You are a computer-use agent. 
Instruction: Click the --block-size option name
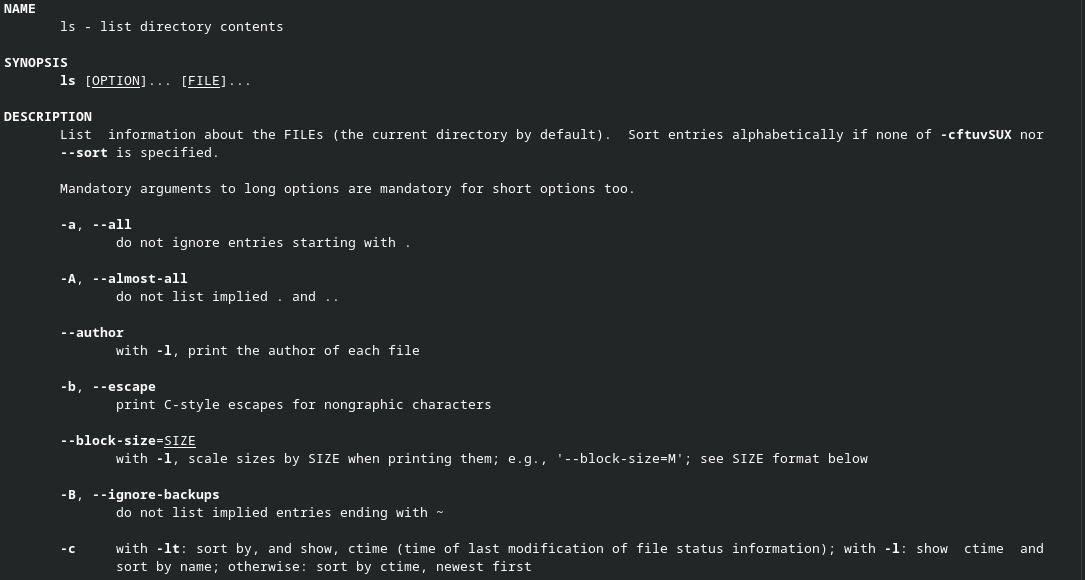[108, 441]
